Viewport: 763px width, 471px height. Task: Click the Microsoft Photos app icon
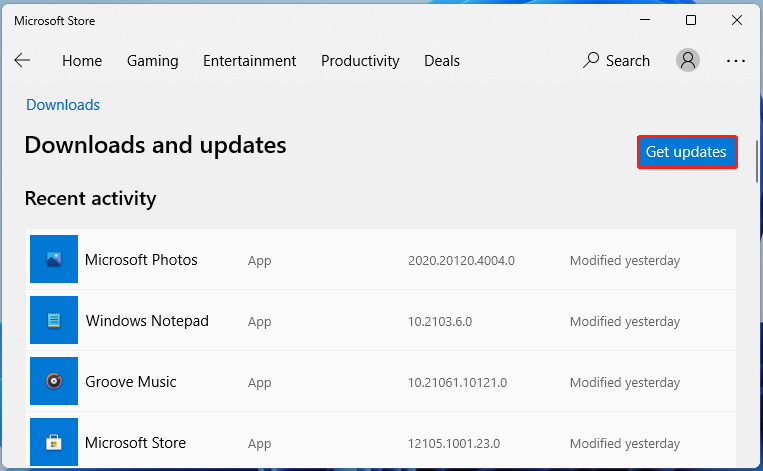click(54, 259)
